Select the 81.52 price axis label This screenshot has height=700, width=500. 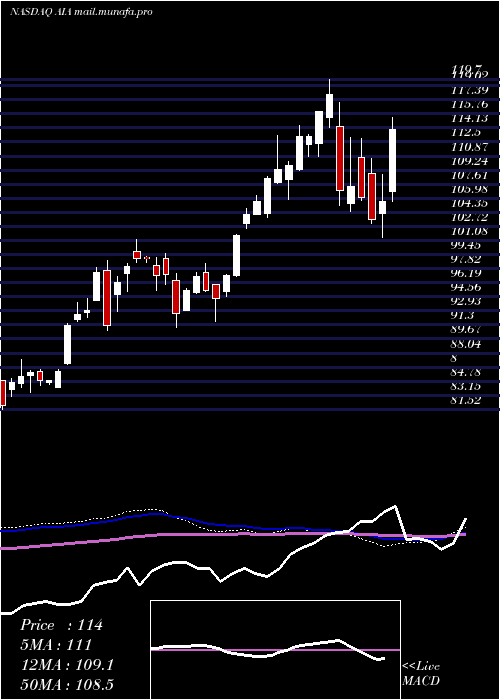(x=467, y=400)
